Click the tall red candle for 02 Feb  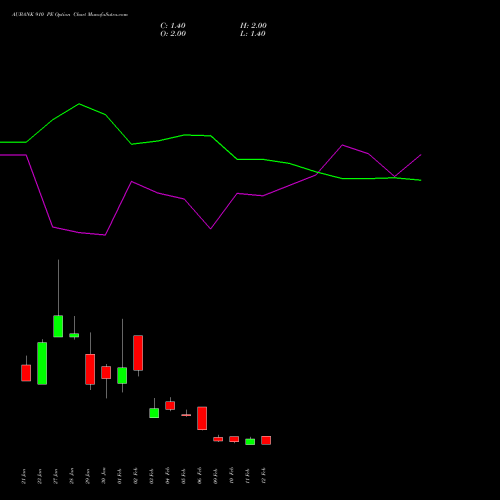(x=138, y=353)
